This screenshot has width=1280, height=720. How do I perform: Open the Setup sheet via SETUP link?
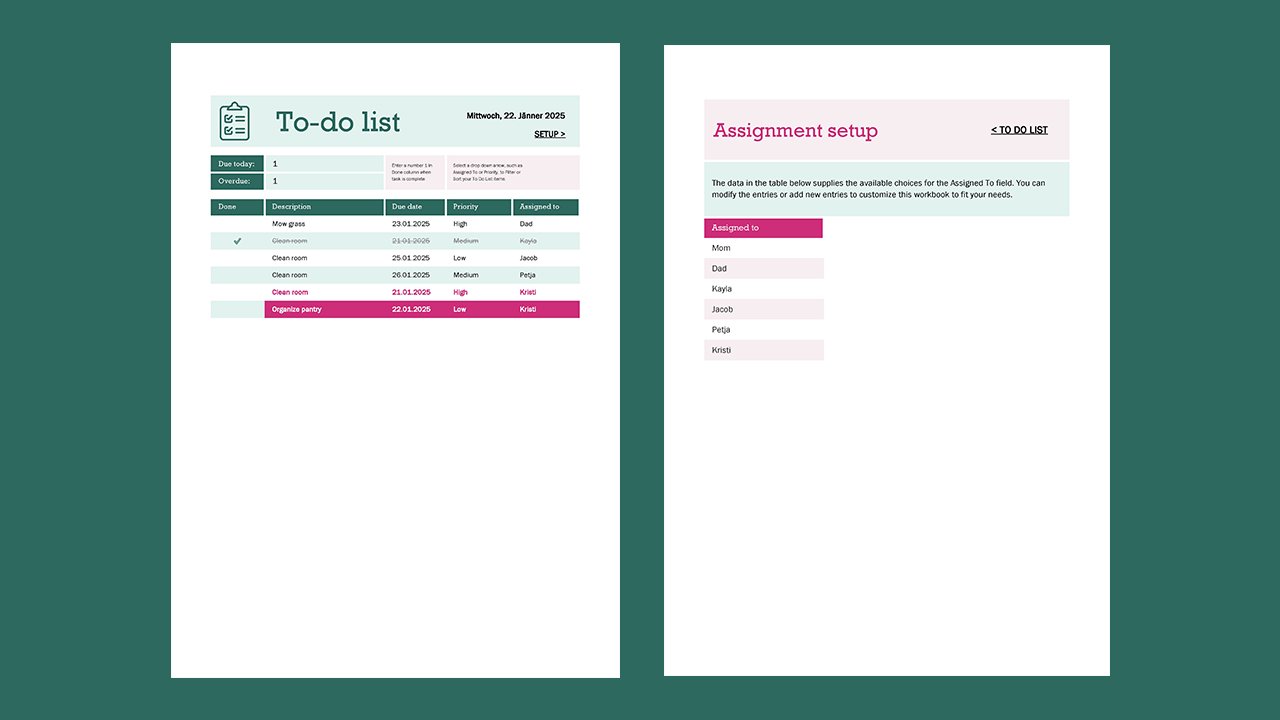click(x=550, y=133)
